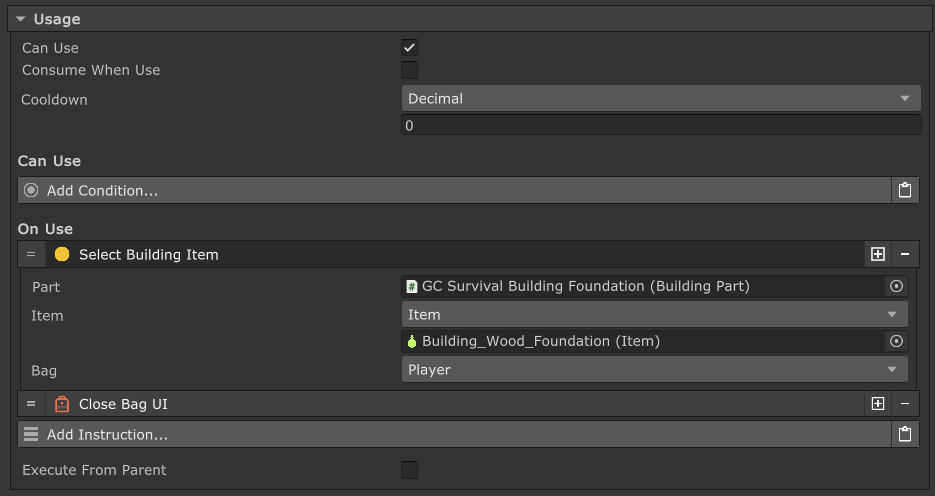Viewport: 935px width, 496px height.
Task: Add instruction after Select Building Item
Action: tap(877, 255)
